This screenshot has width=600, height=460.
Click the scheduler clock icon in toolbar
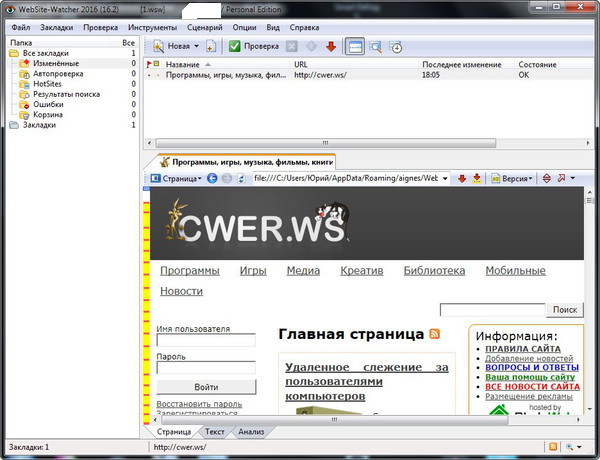(x=397, y=46)
